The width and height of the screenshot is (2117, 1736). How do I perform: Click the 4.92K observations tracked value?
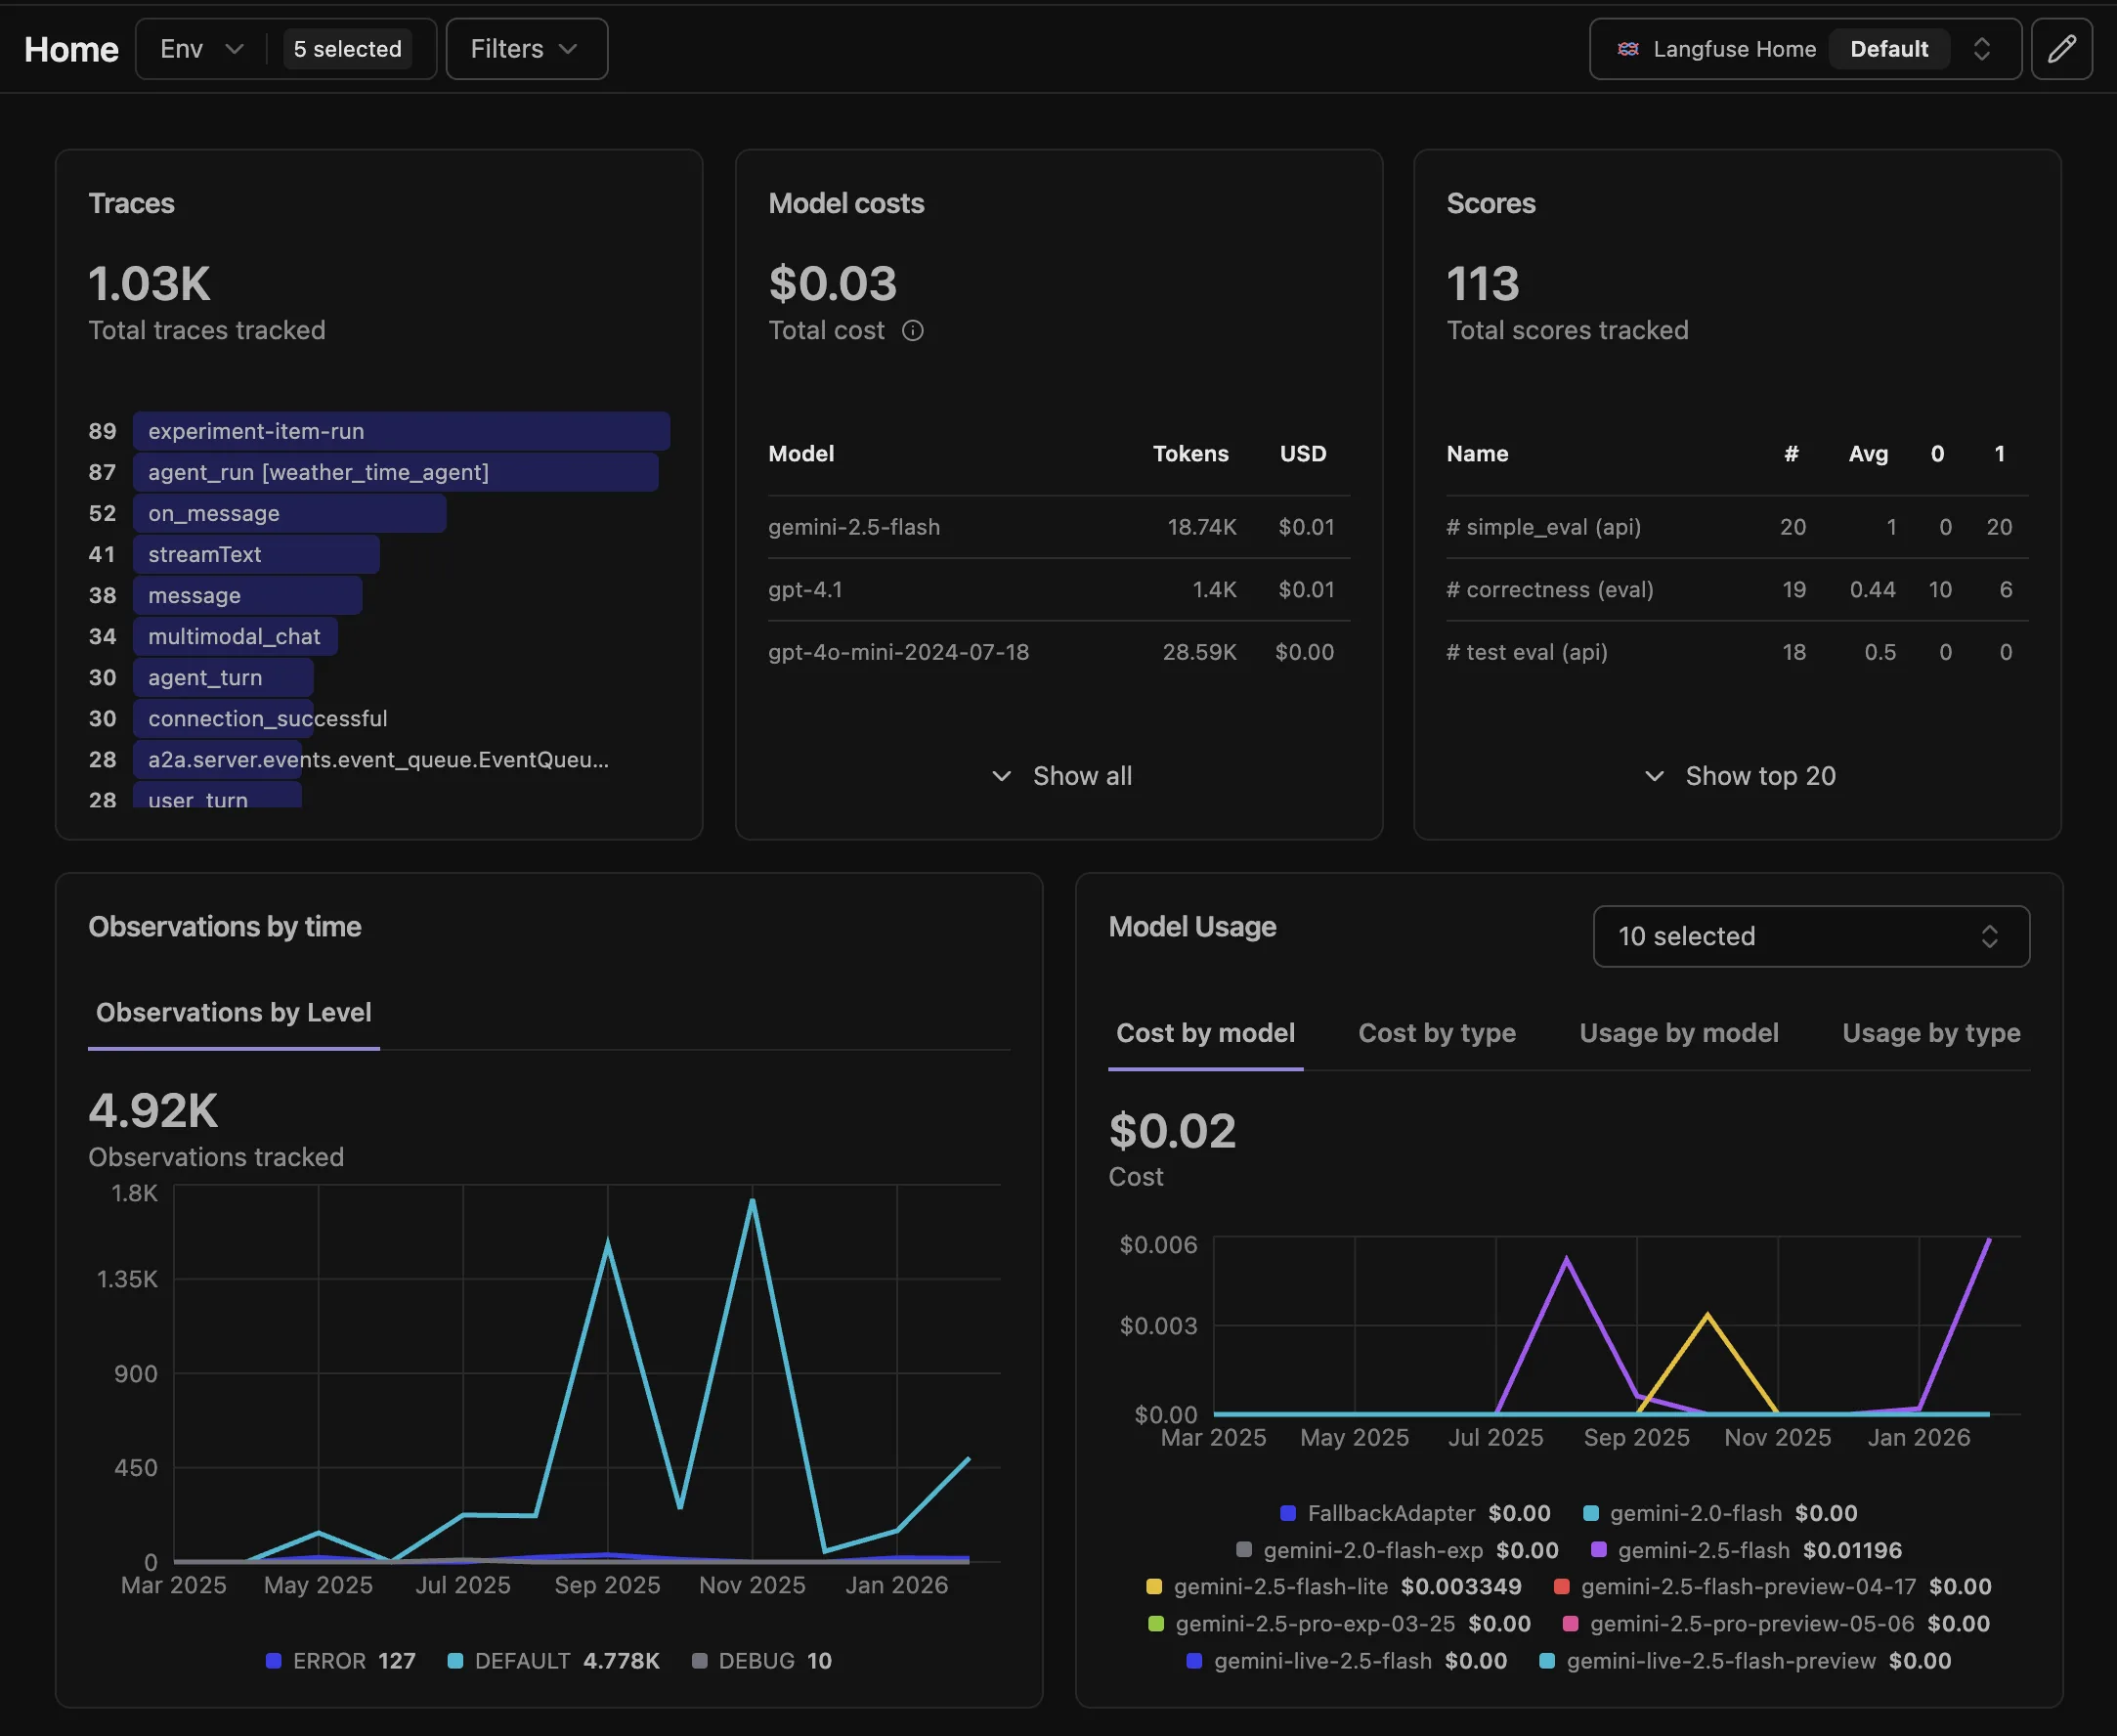click(153, 1110)
